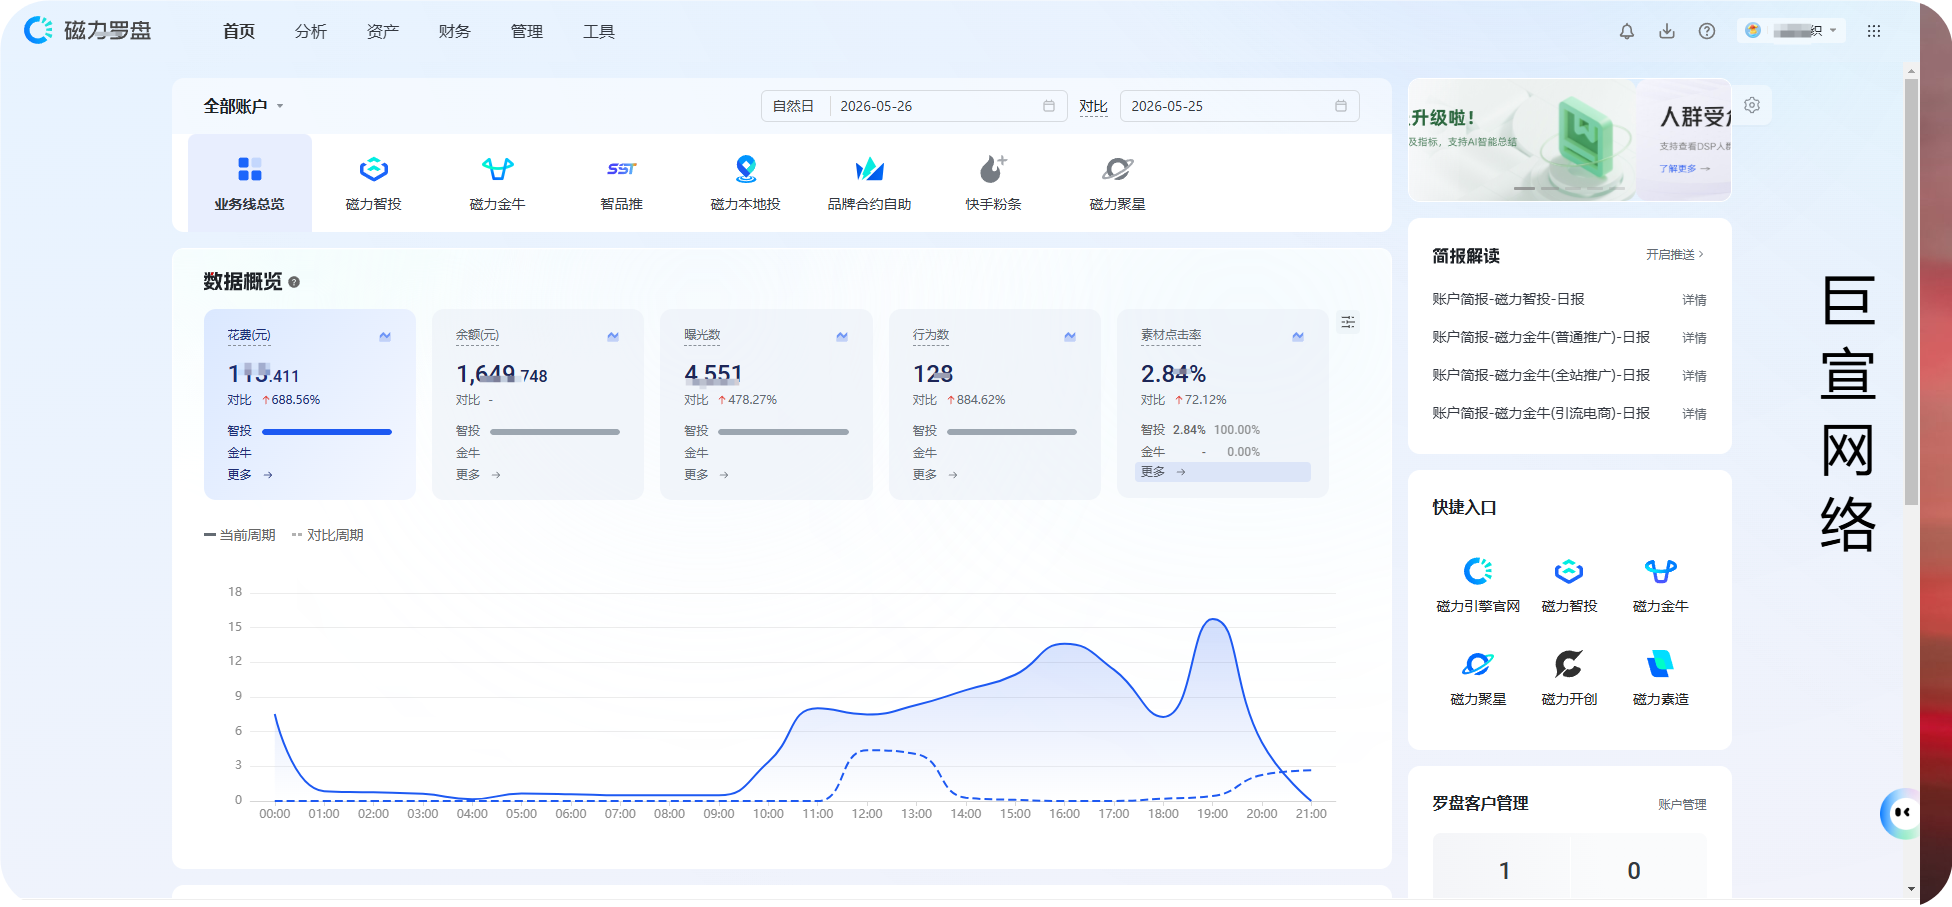Expand 更多 in the 花费 card
The image size is (1952, 907).
pyautogui.click(x=250, y=475)
